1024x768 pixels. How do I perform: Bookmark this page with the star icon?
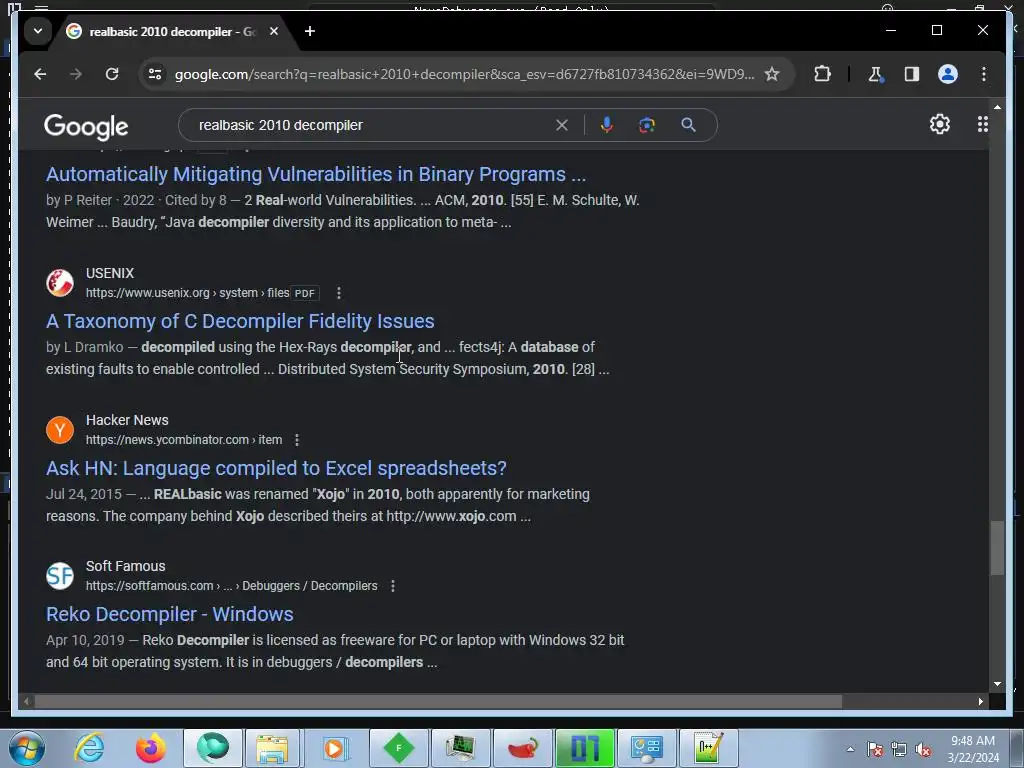pos(772,74)
